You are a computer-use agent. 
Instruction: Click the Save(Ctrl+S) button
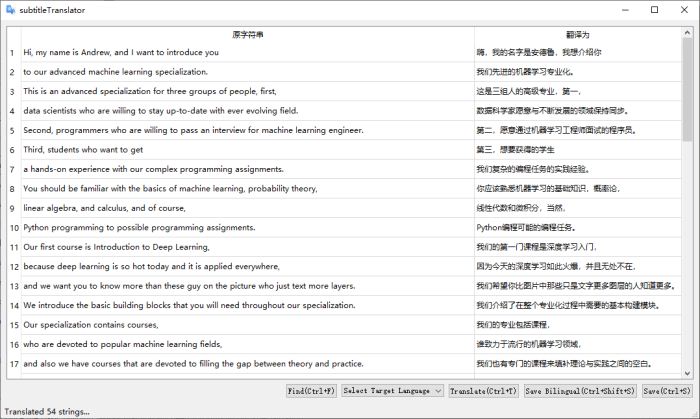tap(667, 391)
